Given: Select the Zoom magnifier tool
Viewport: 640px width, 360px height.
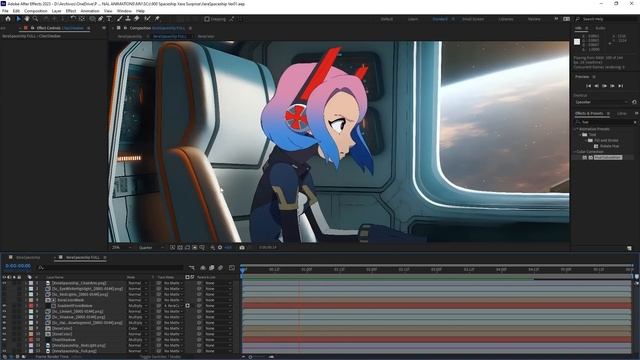Looking at the screenshot, I should (x=36, y=19).
